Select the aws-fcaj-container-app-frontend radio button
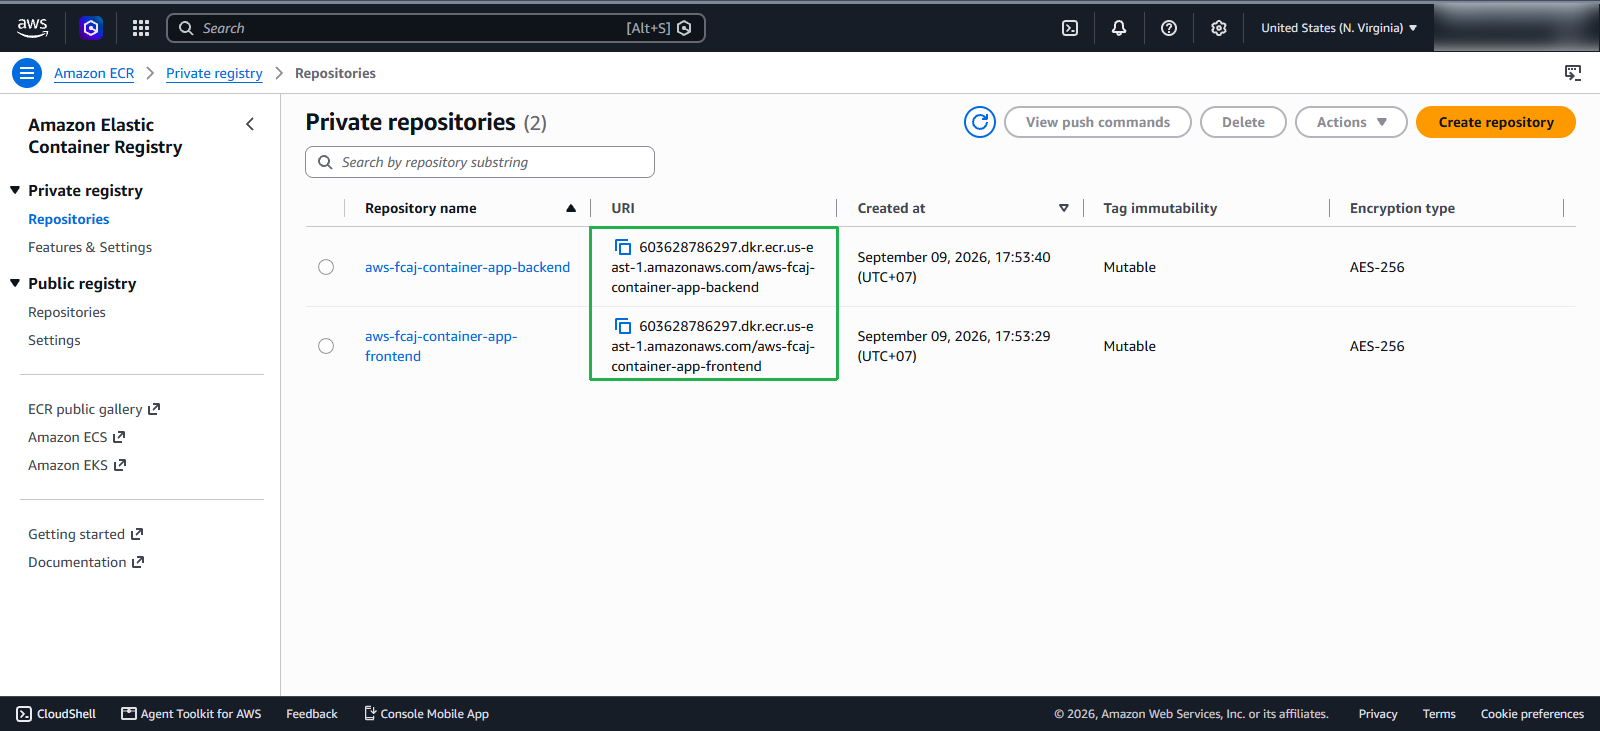 (x=326, y=346)
